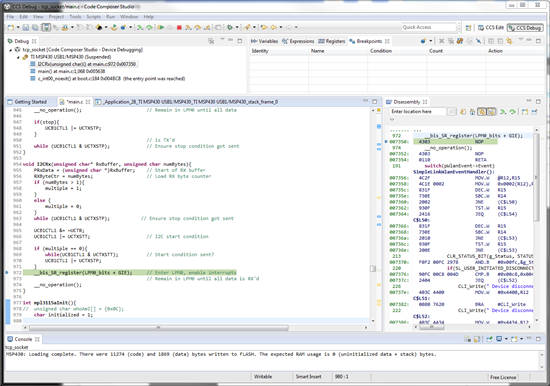The image size is (550, 386).
Task: Click the editor horizontal scrollbar
Action: click(159, 328)
